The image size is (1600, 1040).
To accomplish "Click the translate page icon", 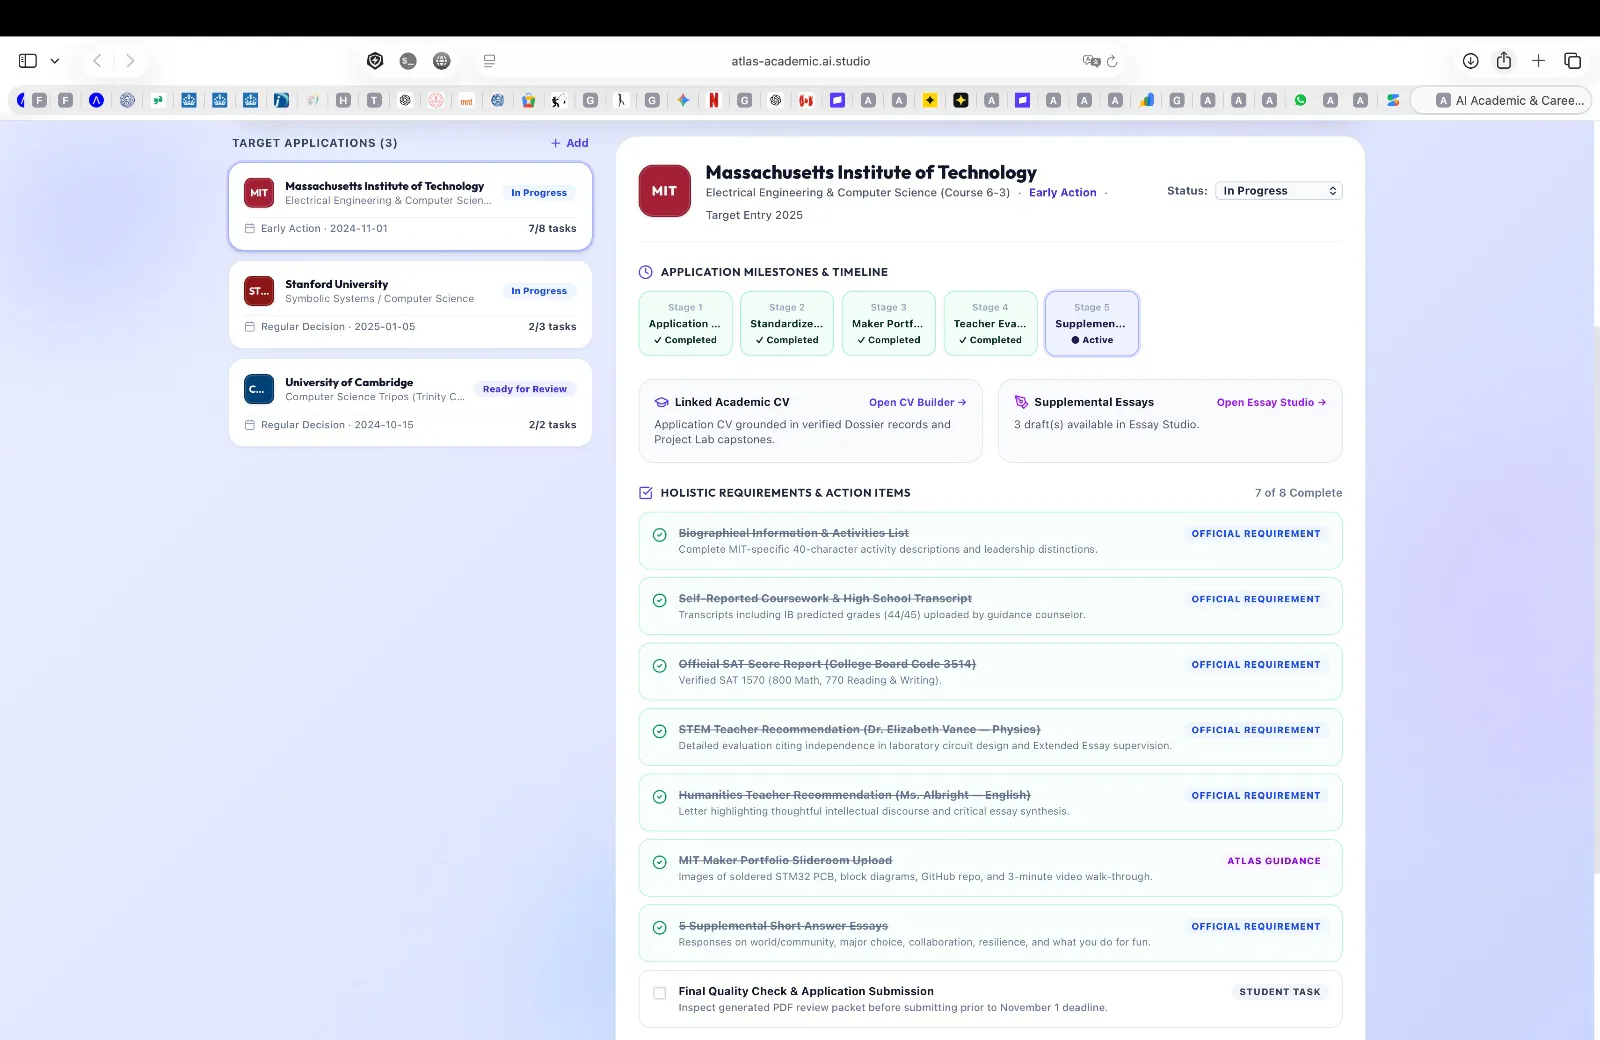I will point(1091,61).
